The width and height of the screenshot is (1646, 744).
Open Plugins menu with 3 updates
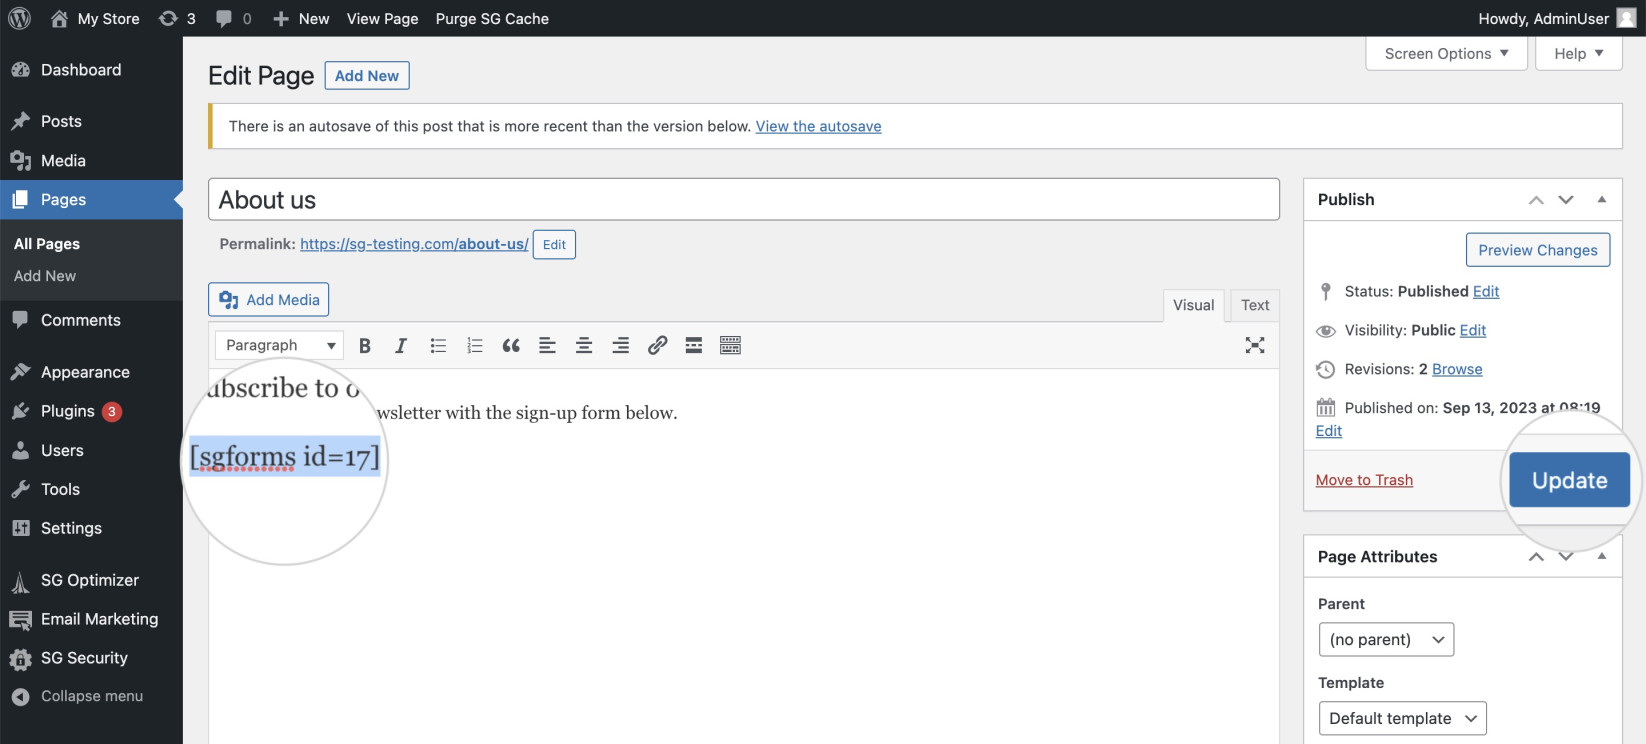[91, 411]
